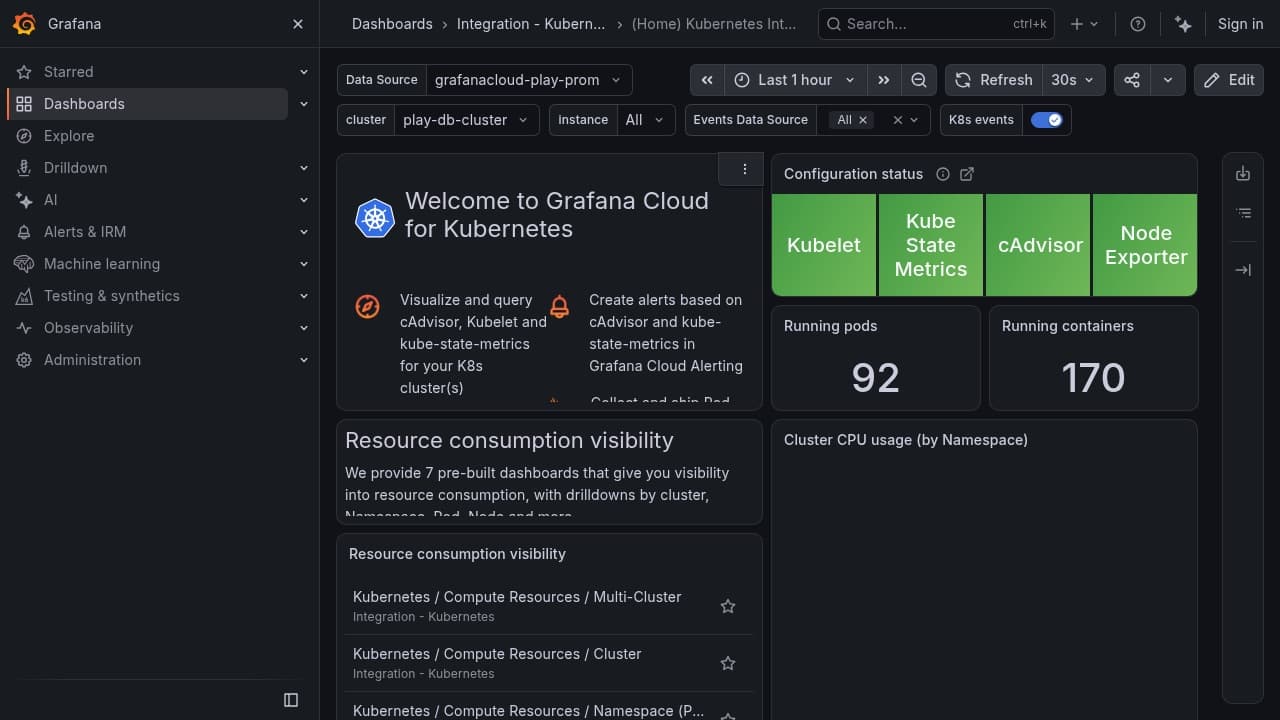The height and width of the screenshot is (720, 1280).
Task: Click the Edit dashboard button
Action: point(1229,80)
